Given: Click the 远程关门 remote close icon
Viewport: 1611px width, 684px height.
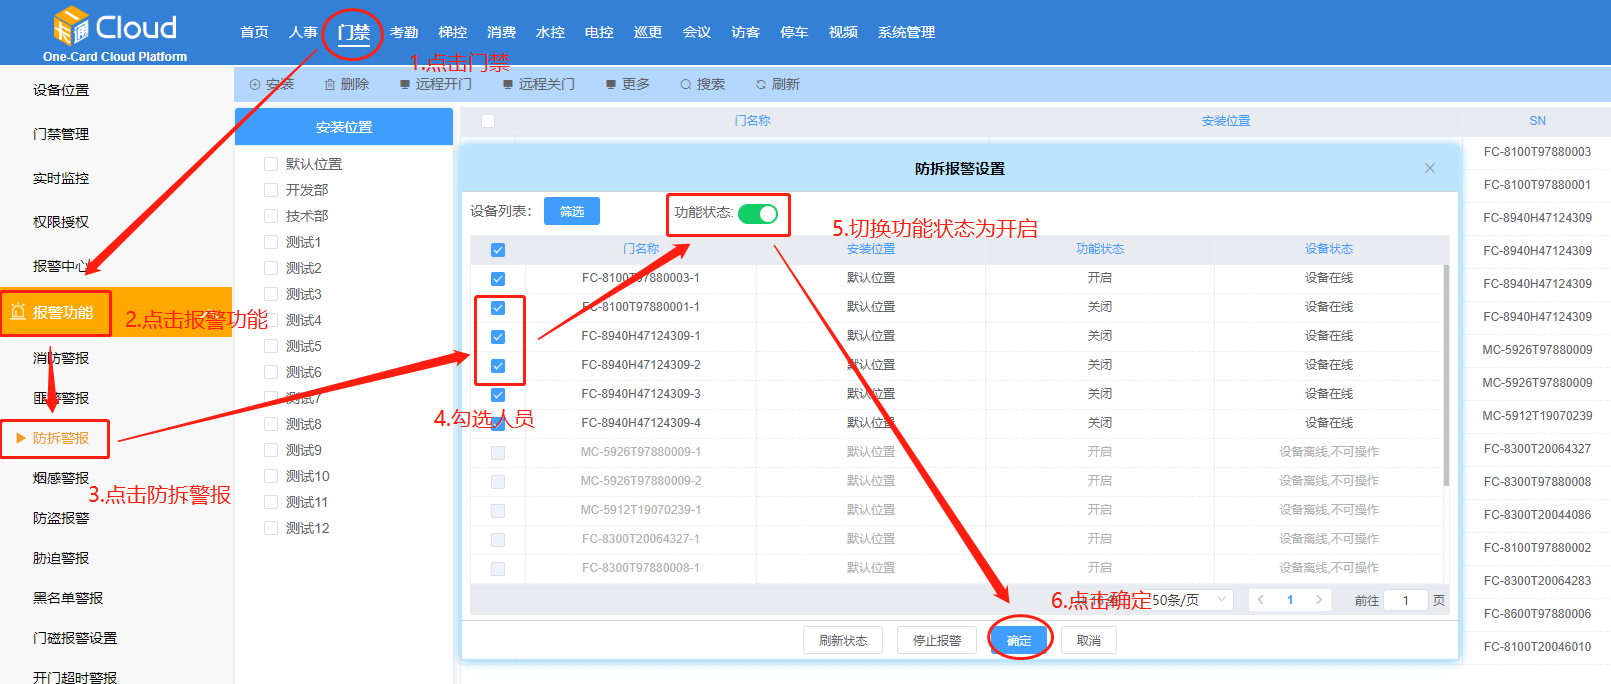Looking at the screenshot, I should pos(508,85).
